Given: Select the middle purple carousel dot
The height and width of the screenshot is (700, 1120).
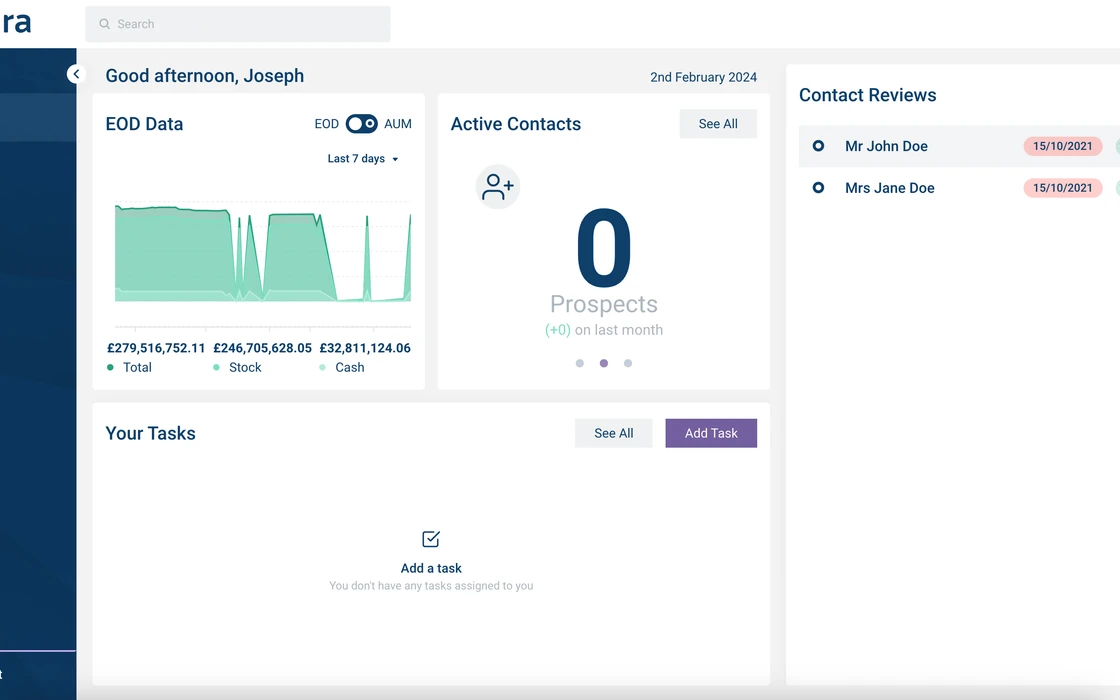Looking at the screenshot, I should (x=604, y=364).
